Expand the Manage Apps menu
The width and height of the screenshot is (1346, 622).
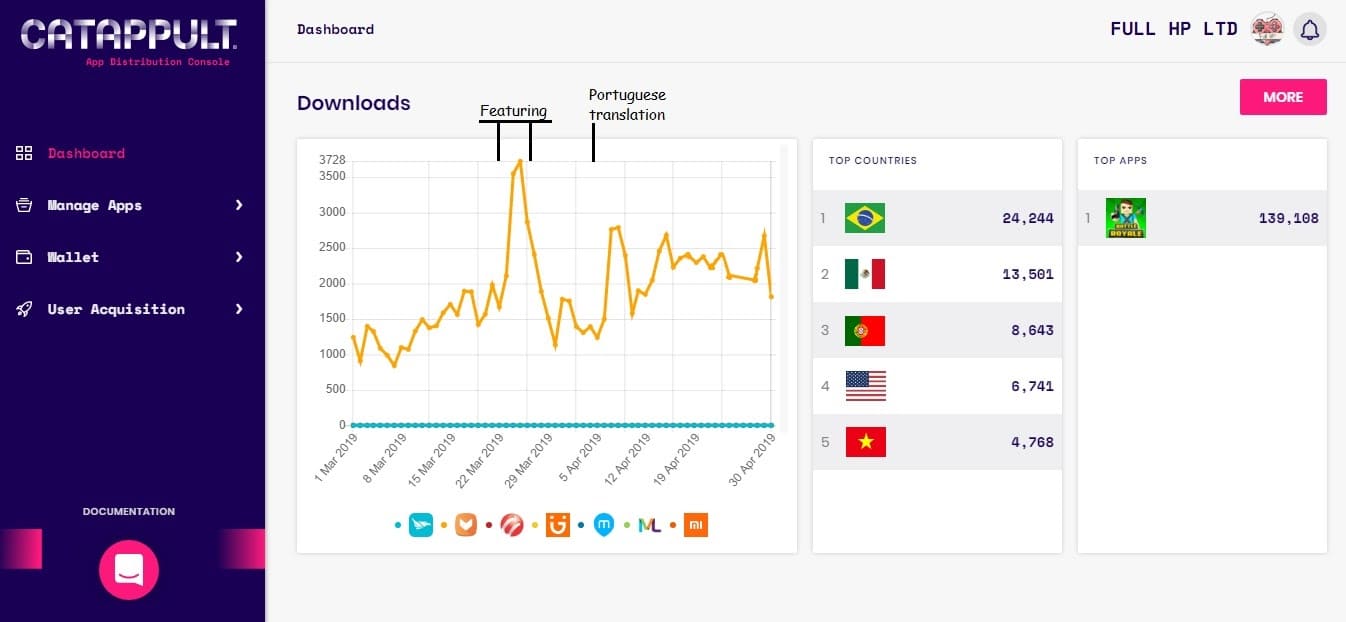93,205
